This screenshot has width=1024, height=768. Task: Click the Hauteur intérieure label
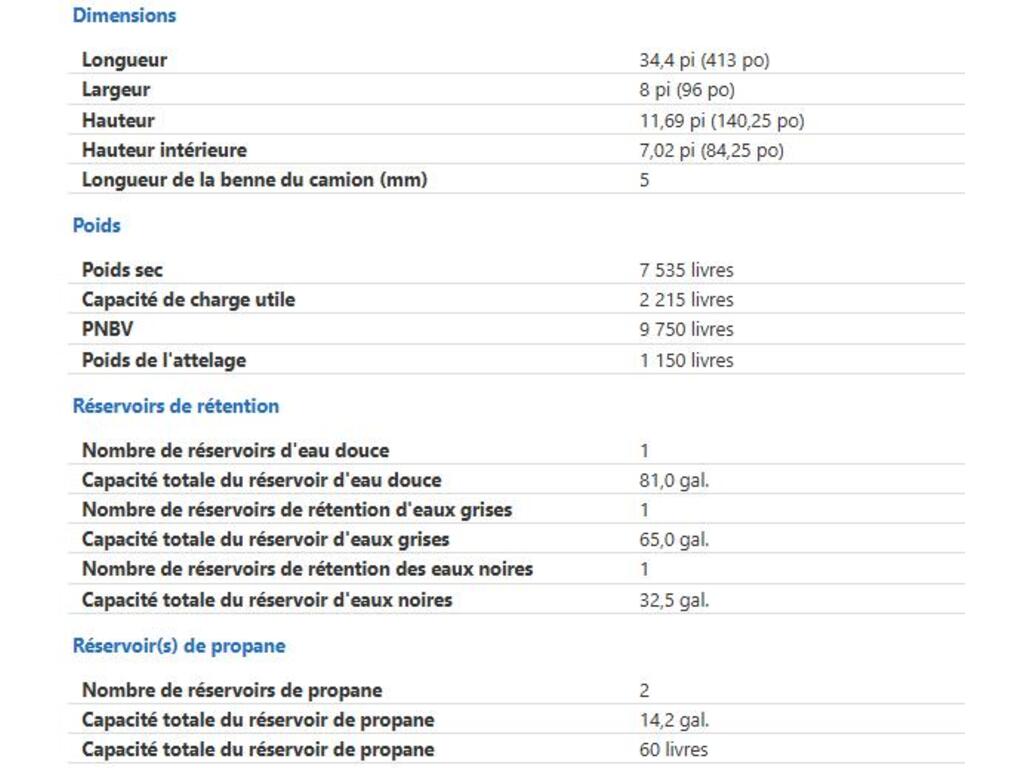click(164, 150)
